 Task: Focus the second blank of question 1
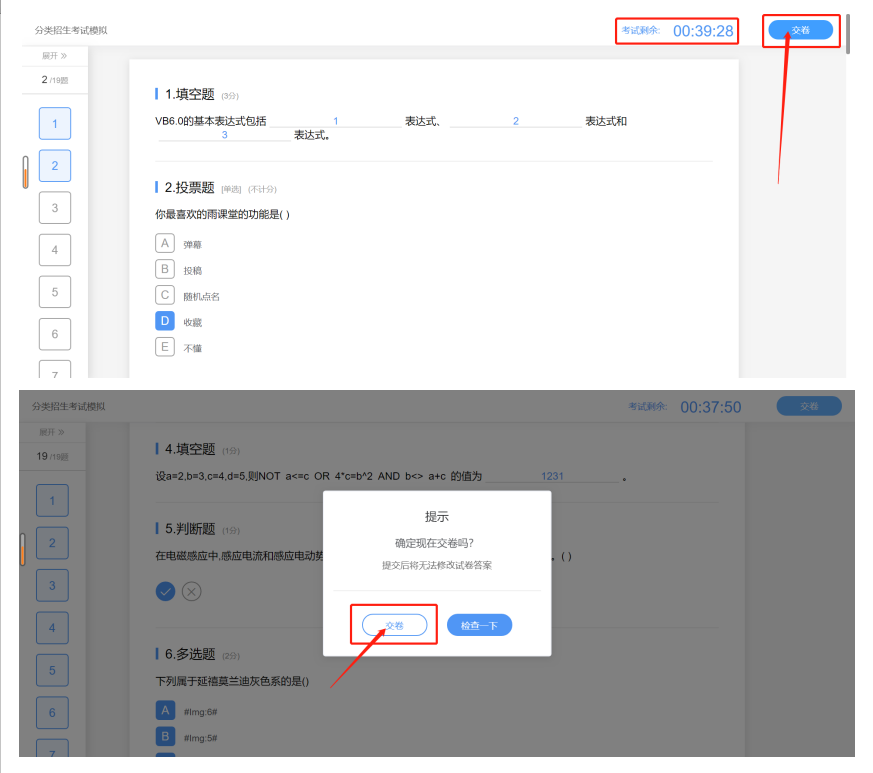pos(515,121)
